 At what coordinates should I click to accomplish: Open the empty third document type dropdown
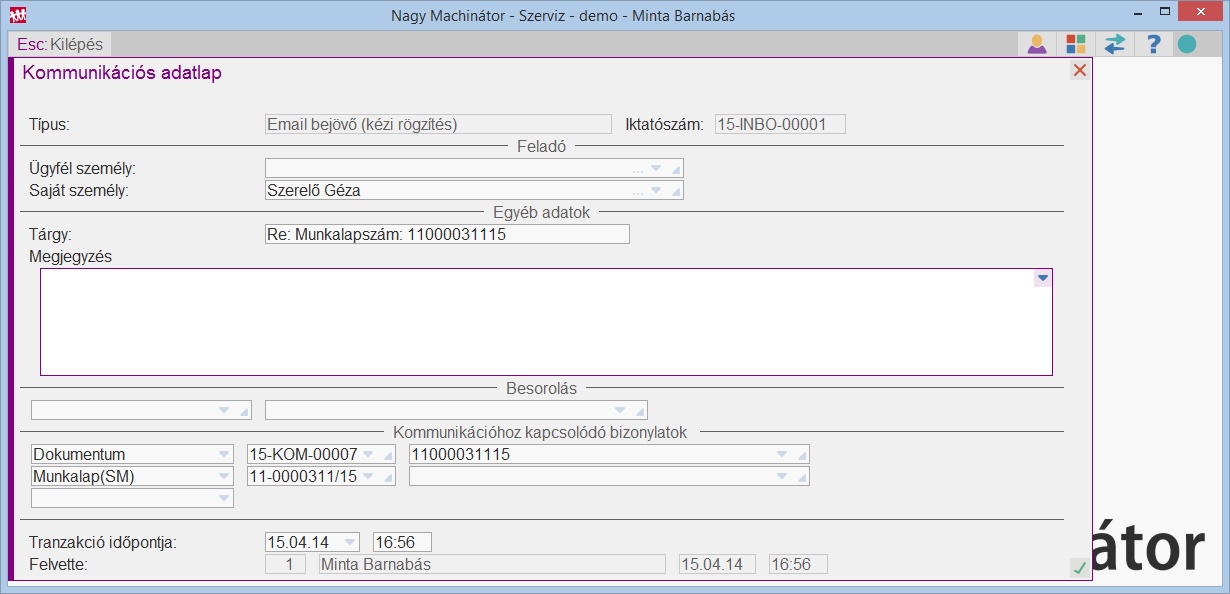[224, 498]
